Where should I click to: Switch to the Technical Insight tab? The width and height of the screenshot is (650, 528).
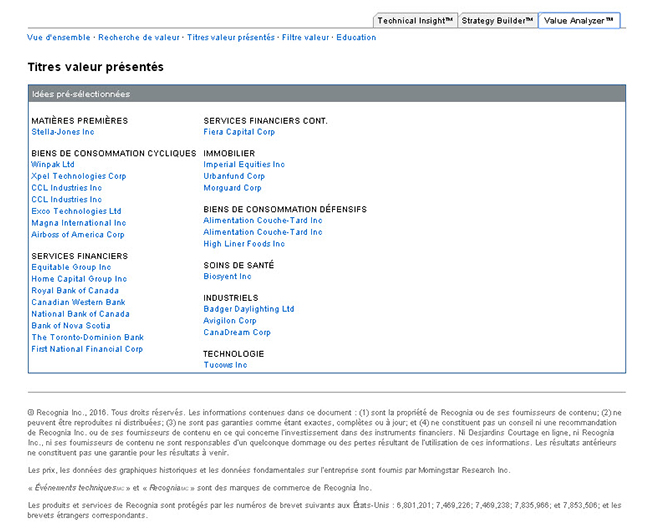(x=415, y=21)
